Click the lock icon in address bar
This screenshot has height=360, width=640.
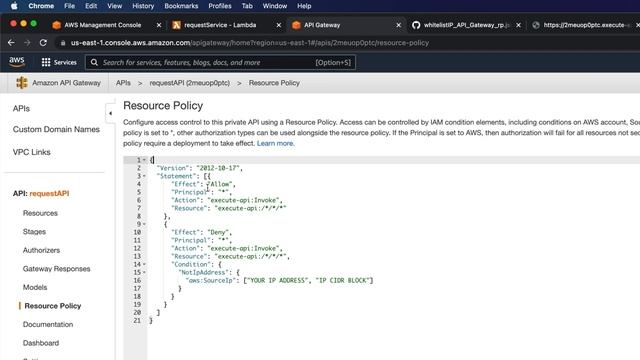pyautogui.click(x=63, y=43)
